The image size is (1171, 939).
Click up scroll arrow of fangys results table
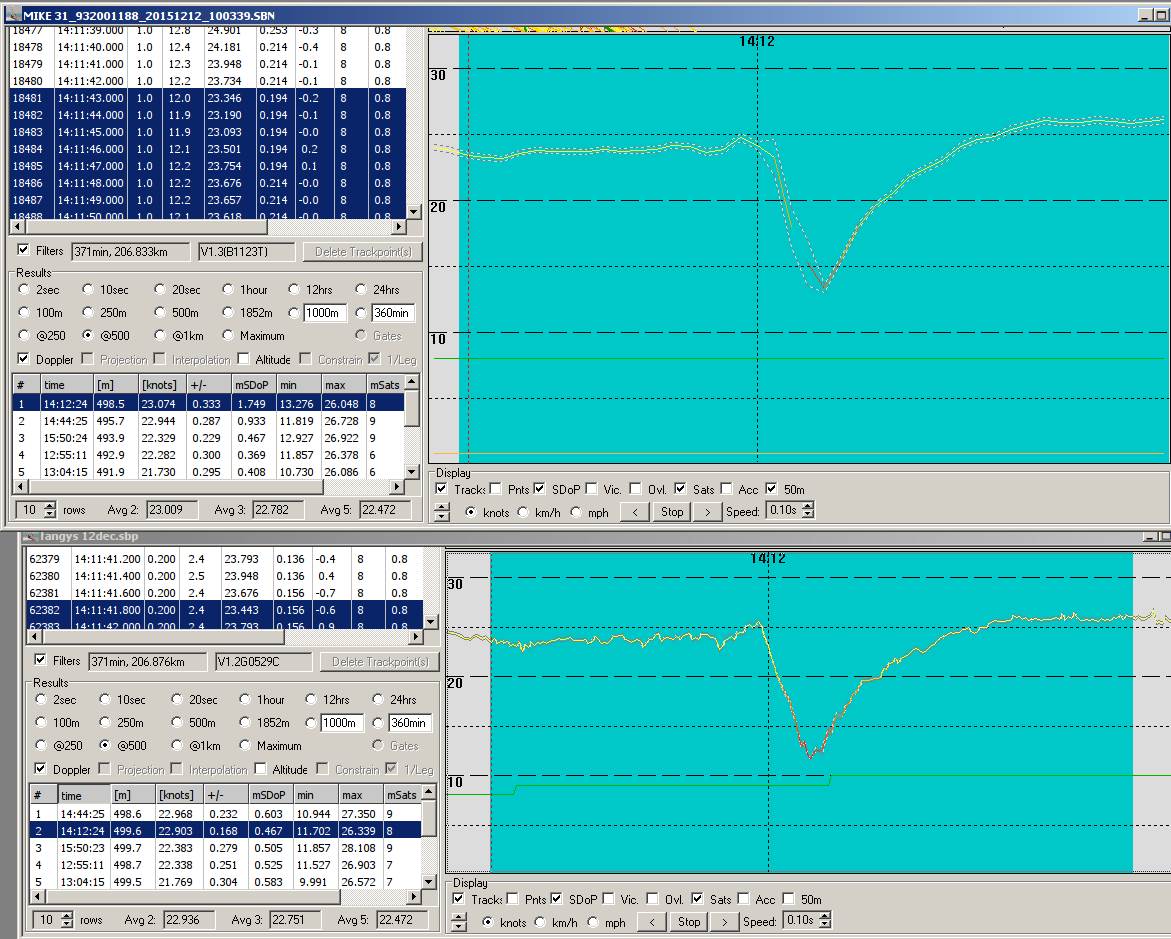(430, 791)
